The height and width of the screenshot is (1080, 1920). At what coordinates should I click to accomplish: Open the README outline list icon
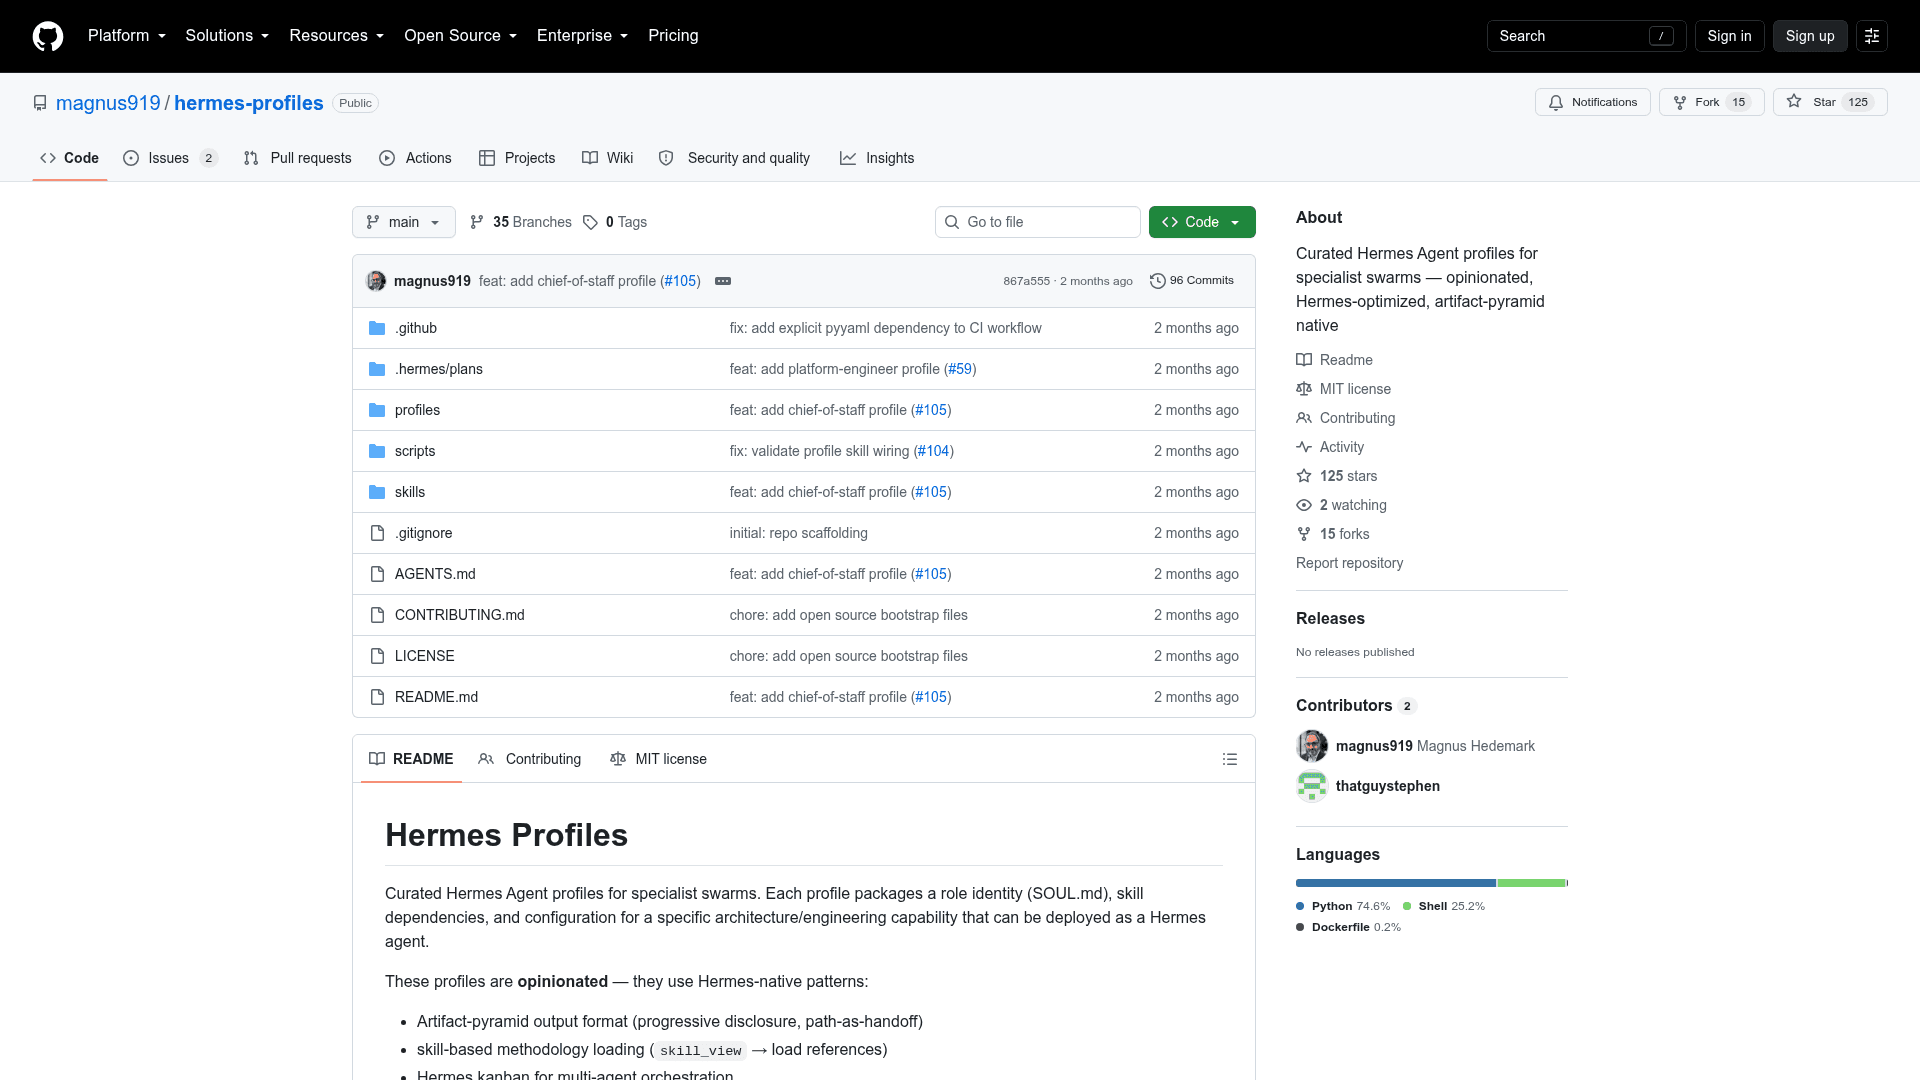tap(1230, 759)
